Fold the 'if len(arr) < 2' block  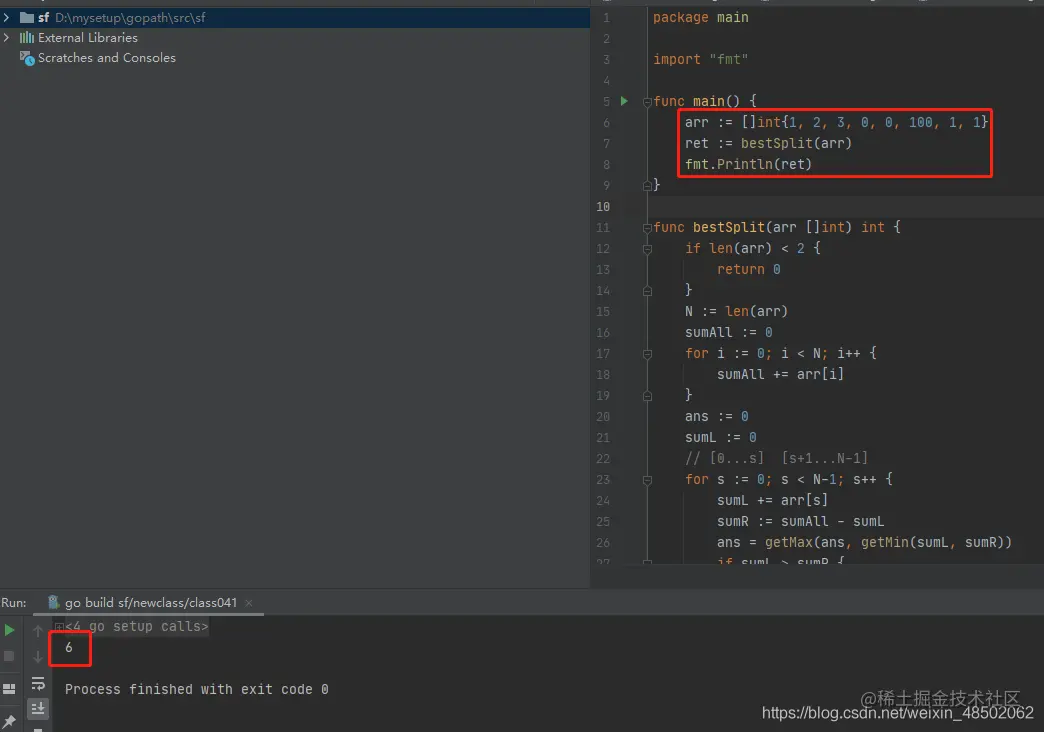click(x=647, y=249)
